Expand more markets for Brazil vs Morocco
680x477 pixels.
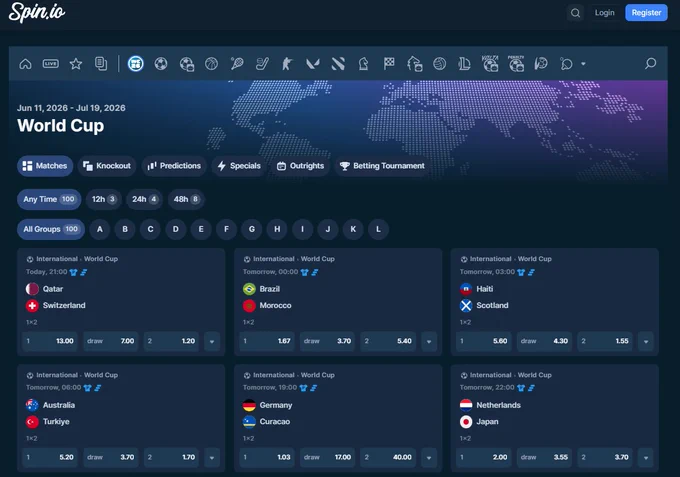click(429, 341)
